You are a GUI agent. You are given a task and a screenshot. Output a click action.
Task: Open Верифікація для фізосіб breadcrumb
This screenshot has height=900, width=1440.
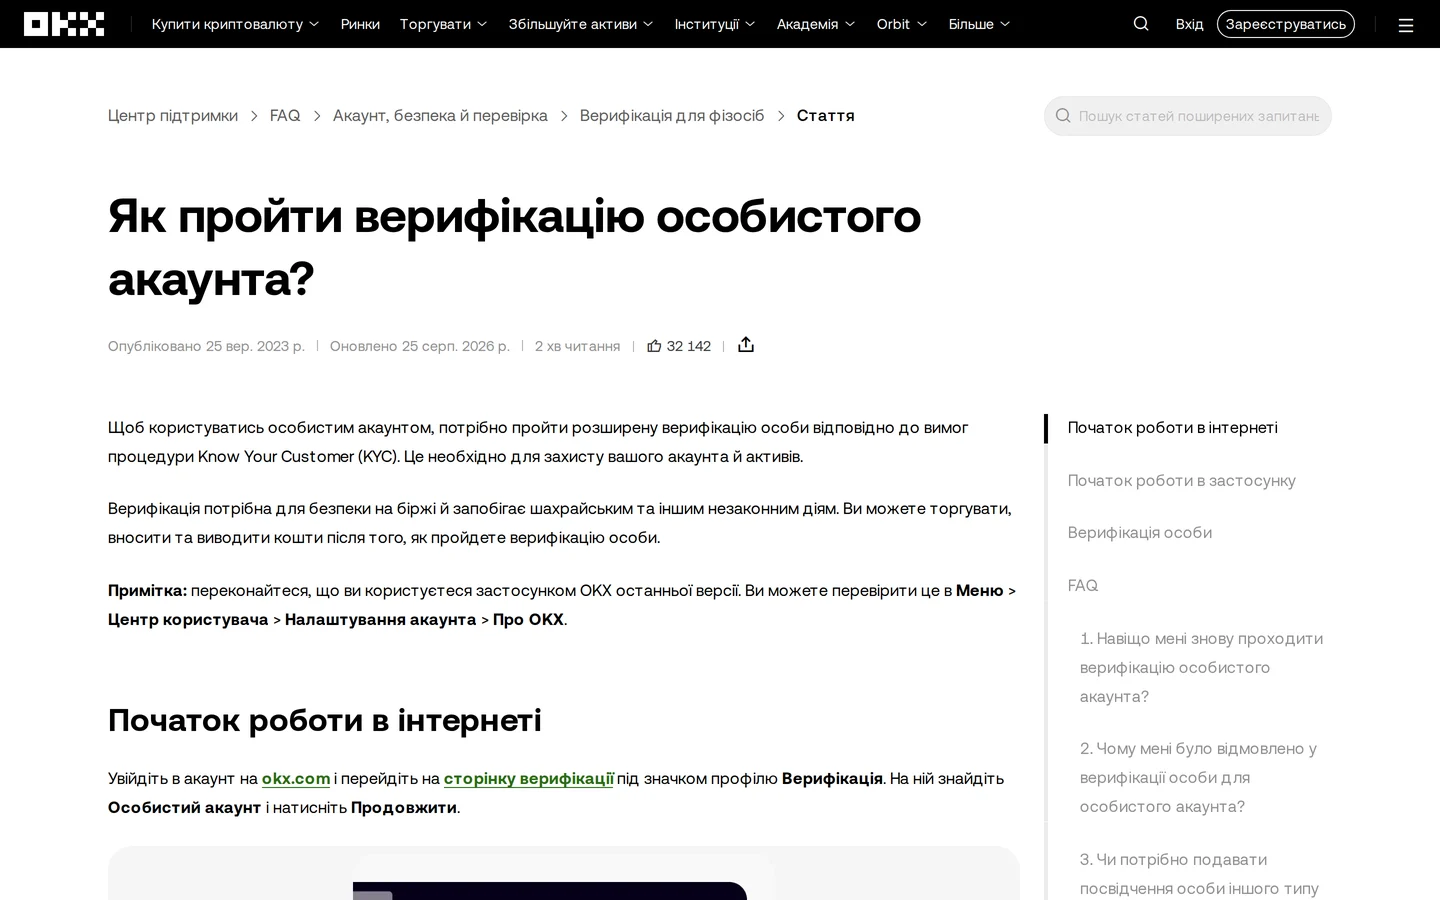[x=672, y=116]
